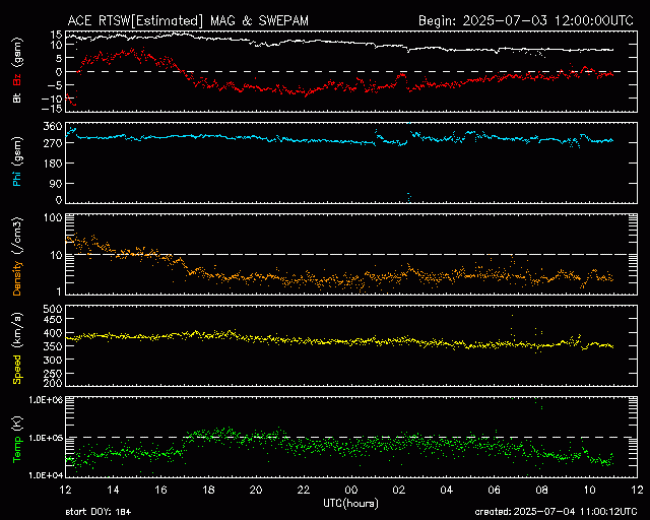This screenshot has width=650, height=520.
Task: Click the yellow 'Speed (km/s)' axis label
Action: click(17, 348)
